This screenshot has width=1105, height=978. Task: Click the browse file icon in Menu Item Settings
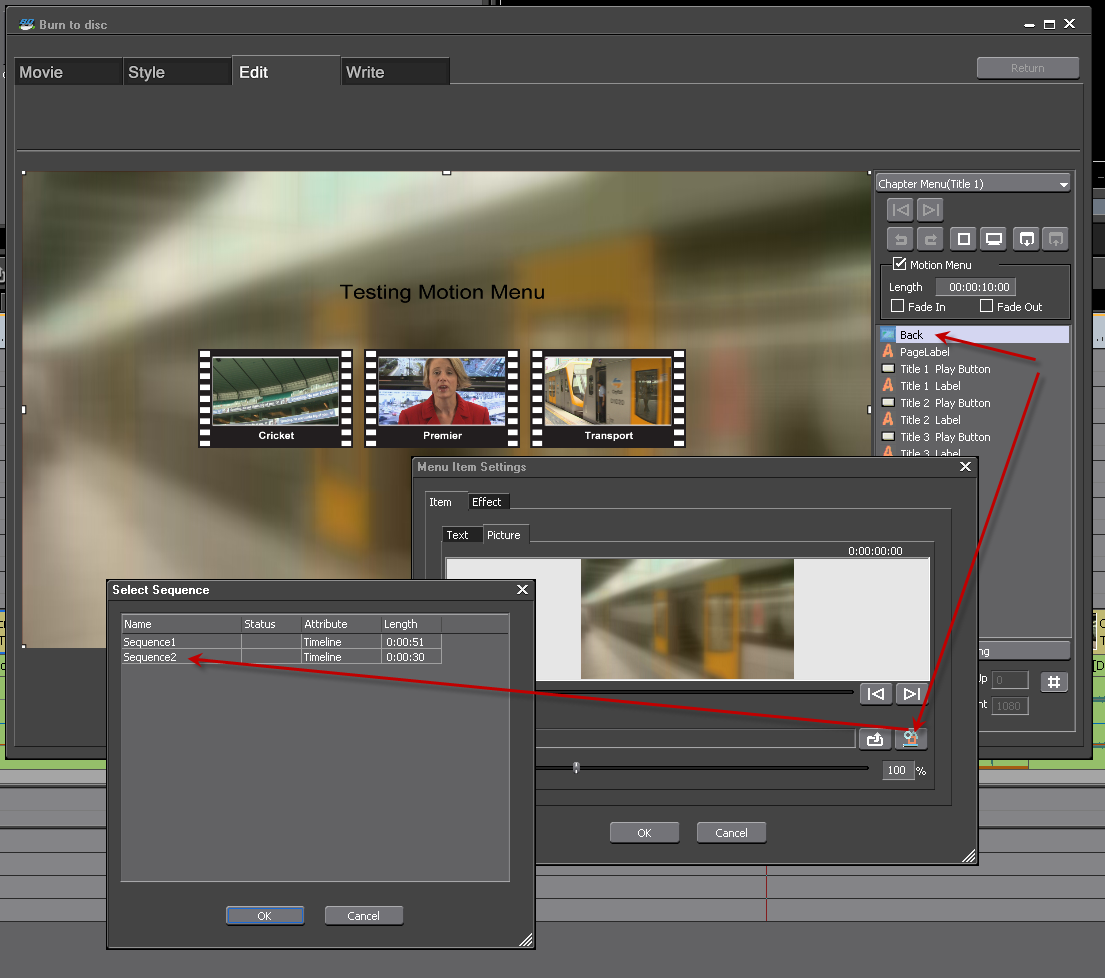click(x=875, y=738)
